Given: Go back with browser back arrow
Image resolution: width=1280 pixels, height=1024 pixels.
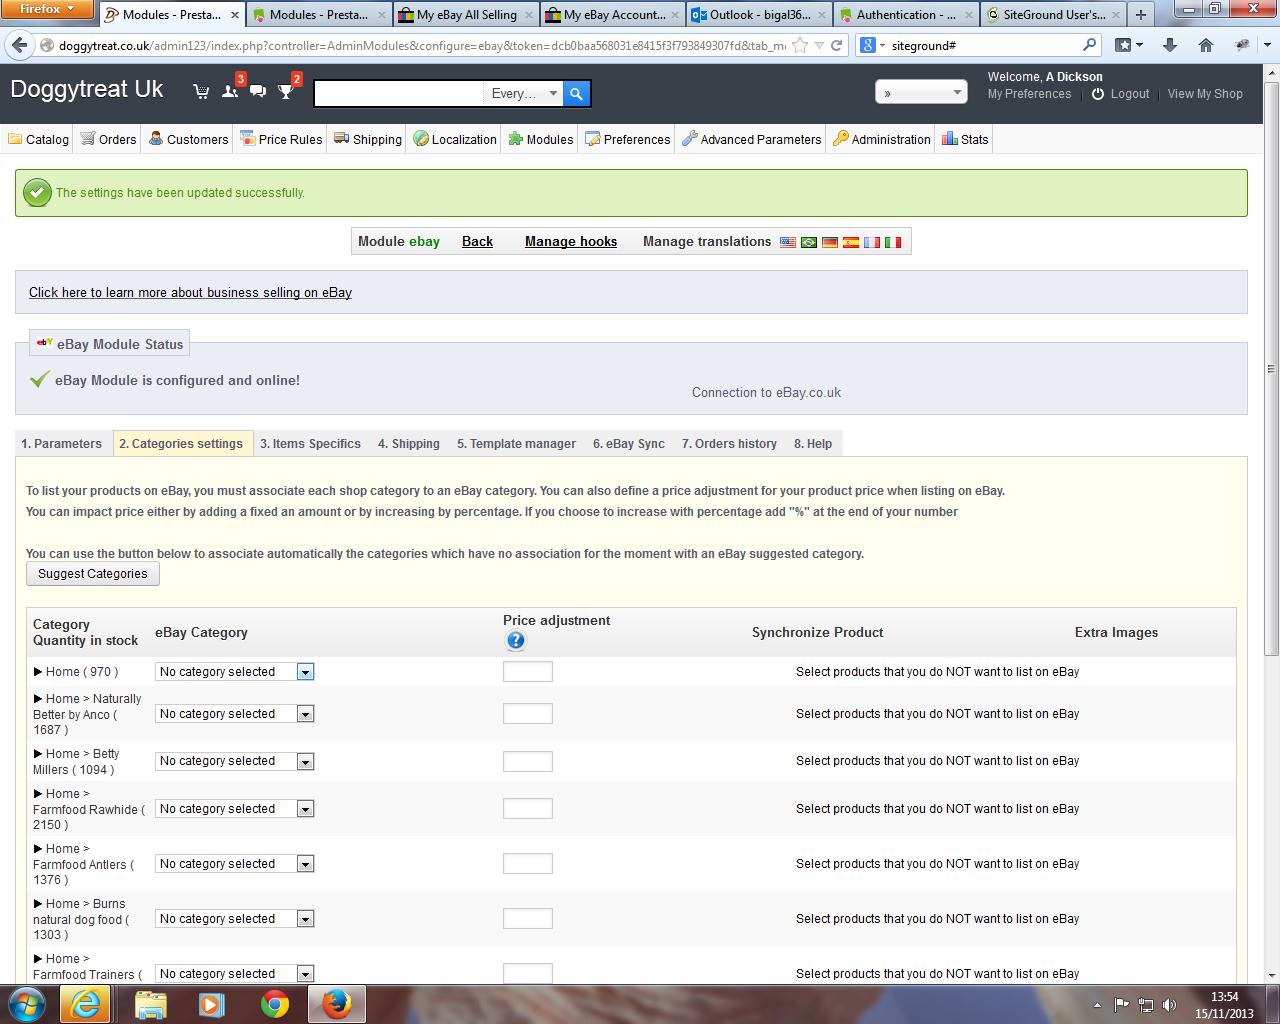Looking at the screenshot, I should [19, 45].
